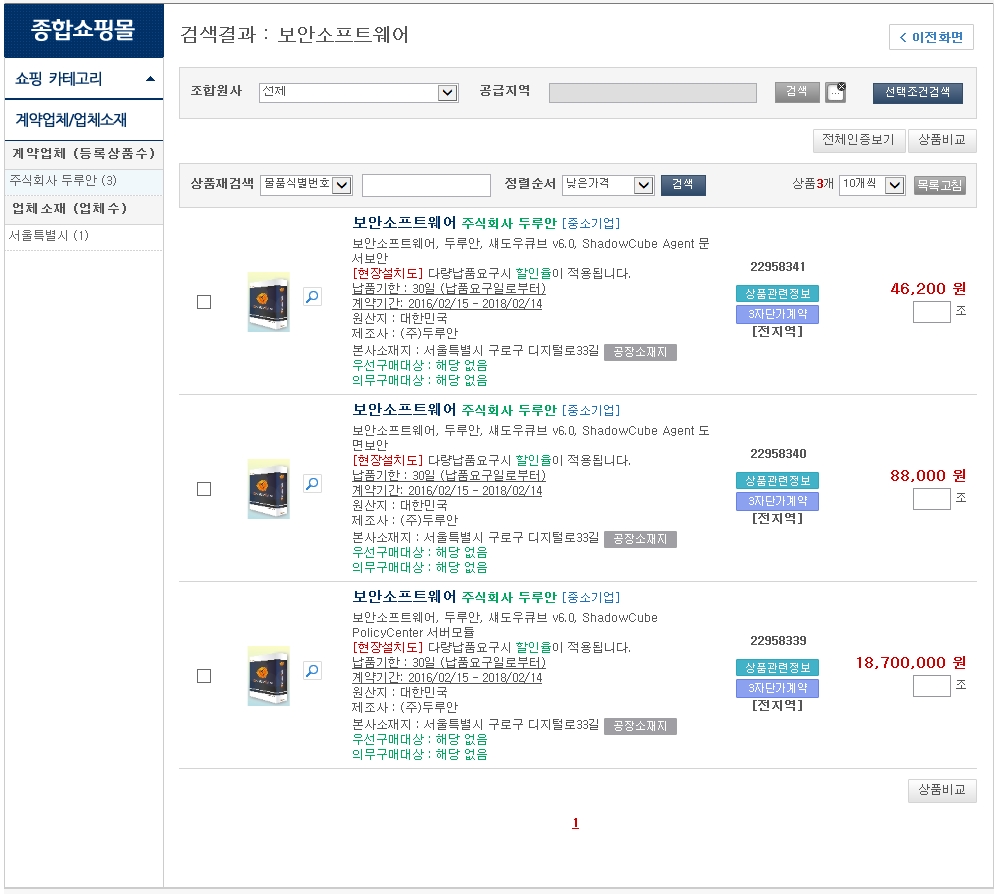Click 공장소재지 button on first product
The height and width of the screenshot is (894, 1001).
pos(640,352)
